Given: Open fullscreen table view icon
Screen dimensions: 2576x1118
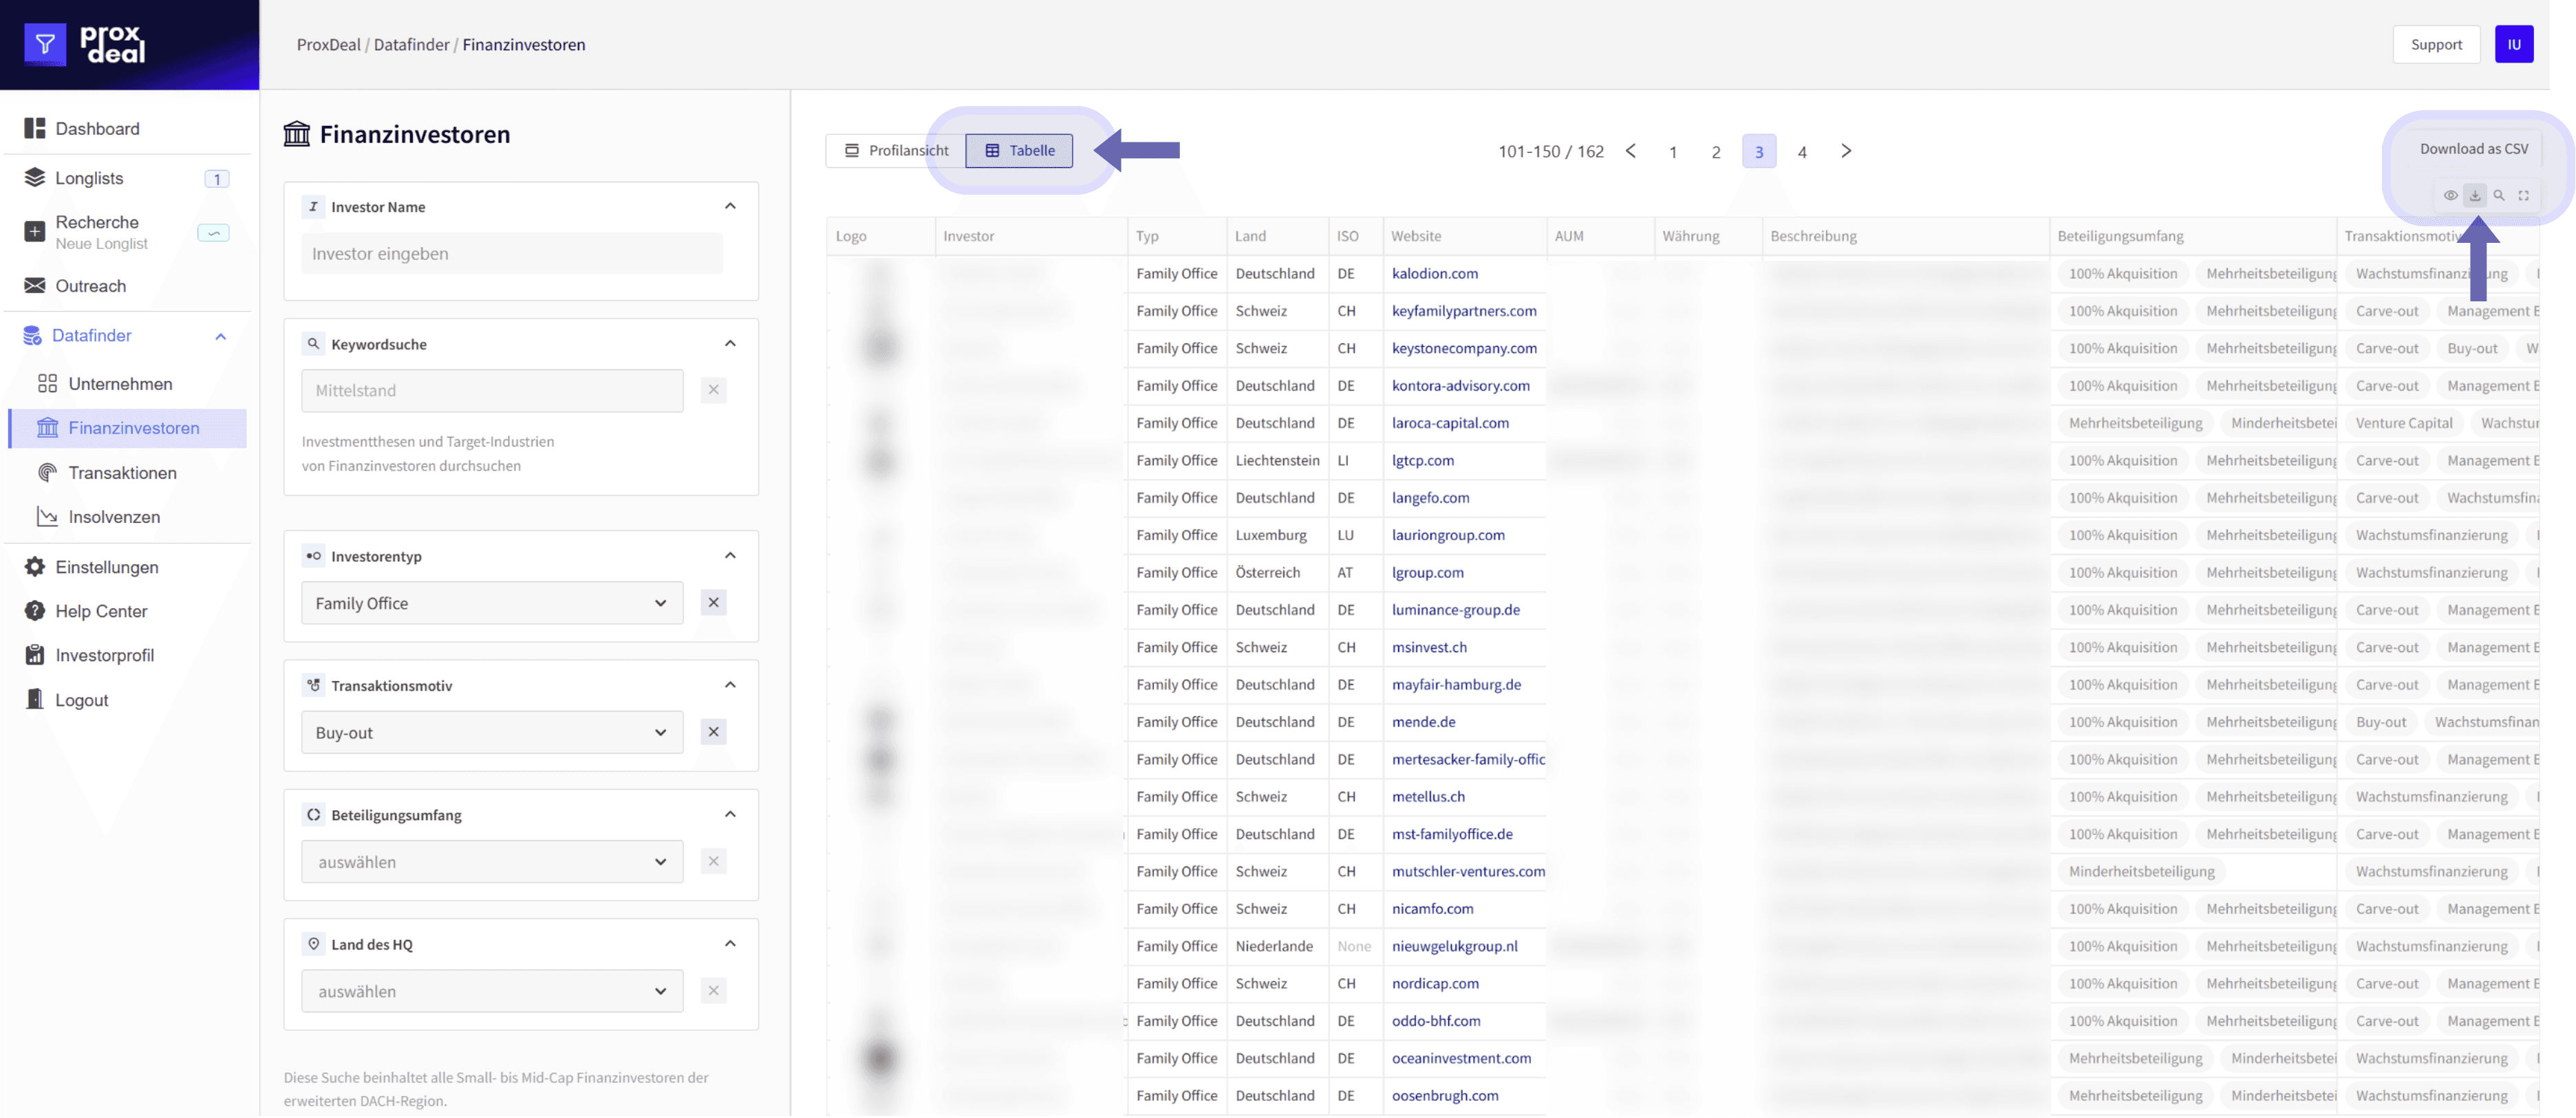Looking at the screenshot, I should click(2523, 195).
